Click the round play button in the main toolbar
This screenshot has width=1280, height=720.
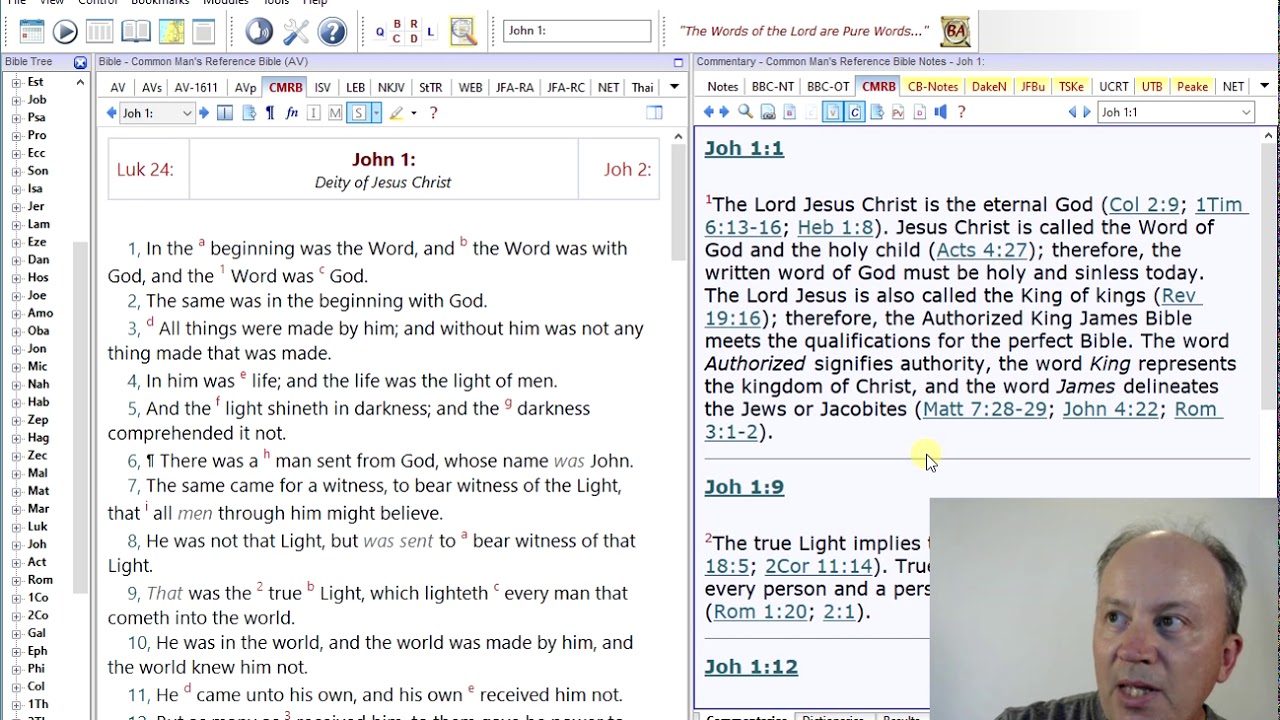click(65, 32)
